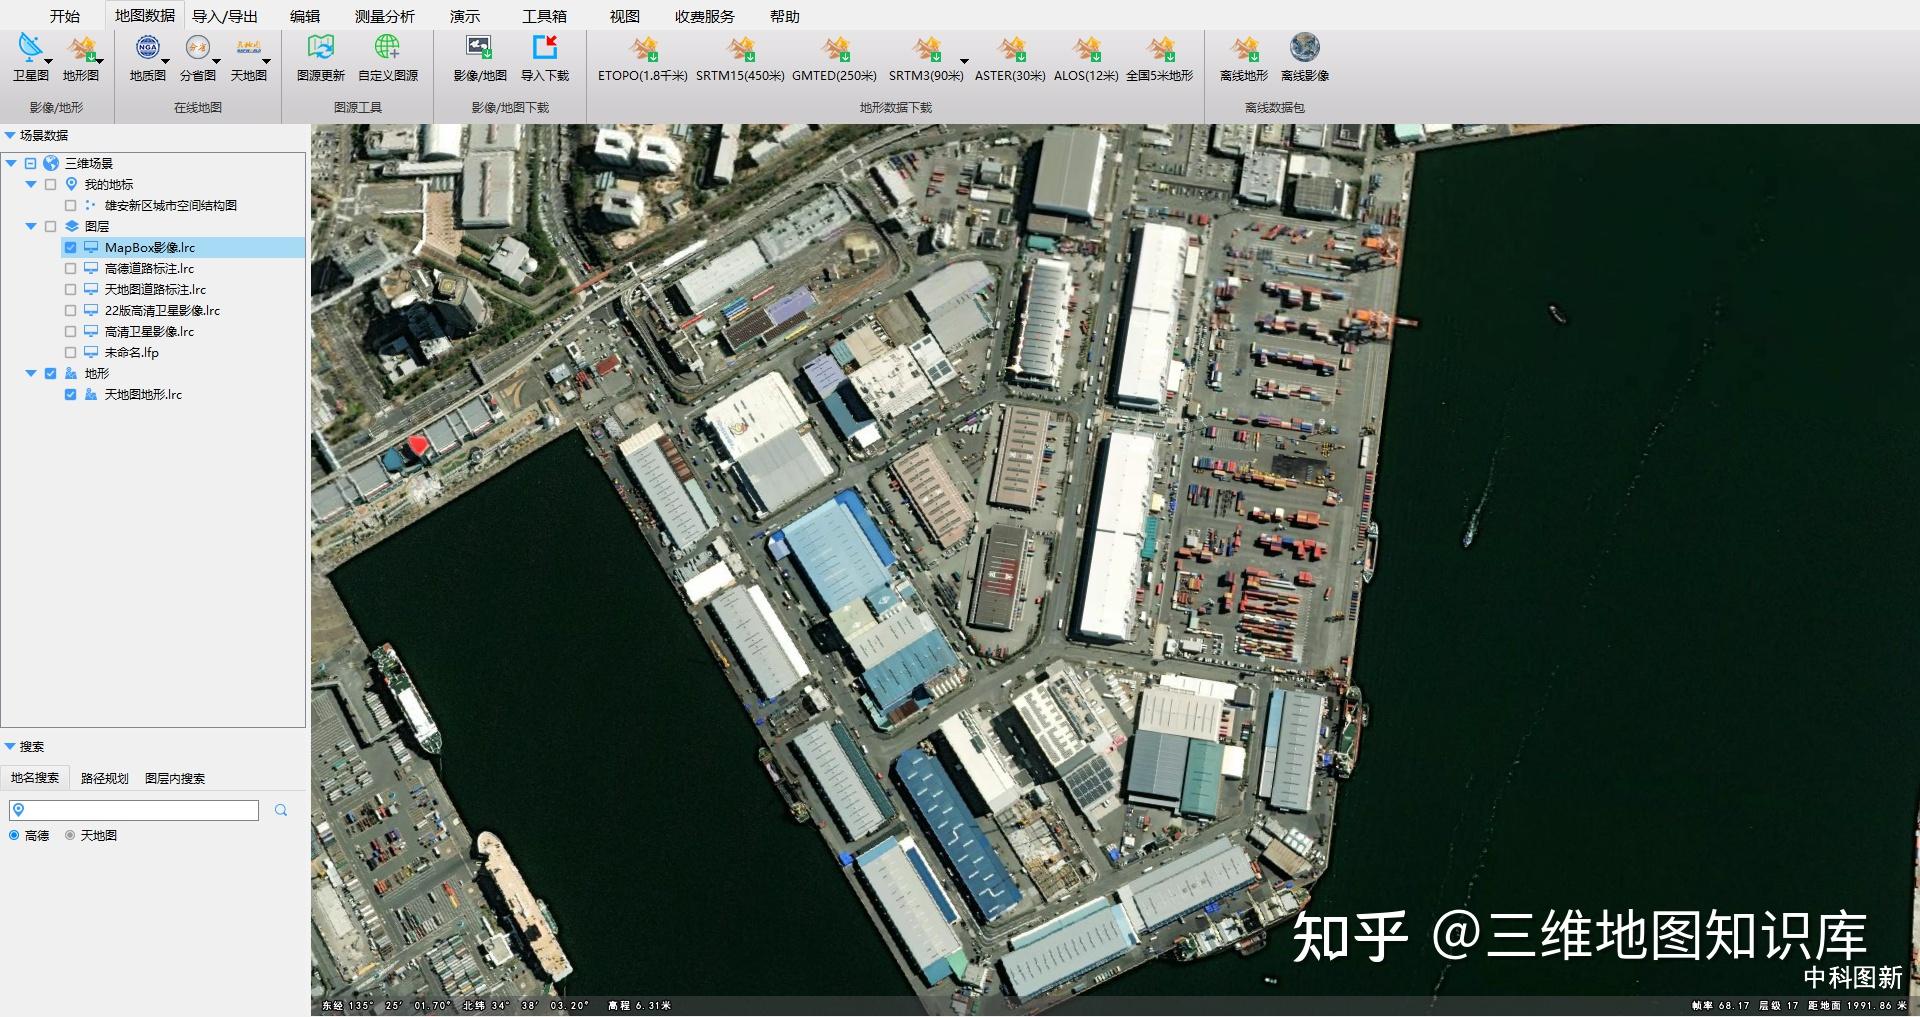The height and width of the screenshot is (1017, 1920).
Task: Open the 天地图 dropdown arrow in ribbon
Action: (x=266, y=62)
